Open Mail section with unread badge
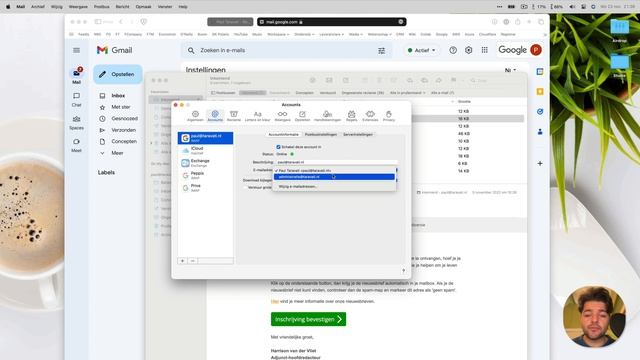Screen dimensions: 640x360 76,76
